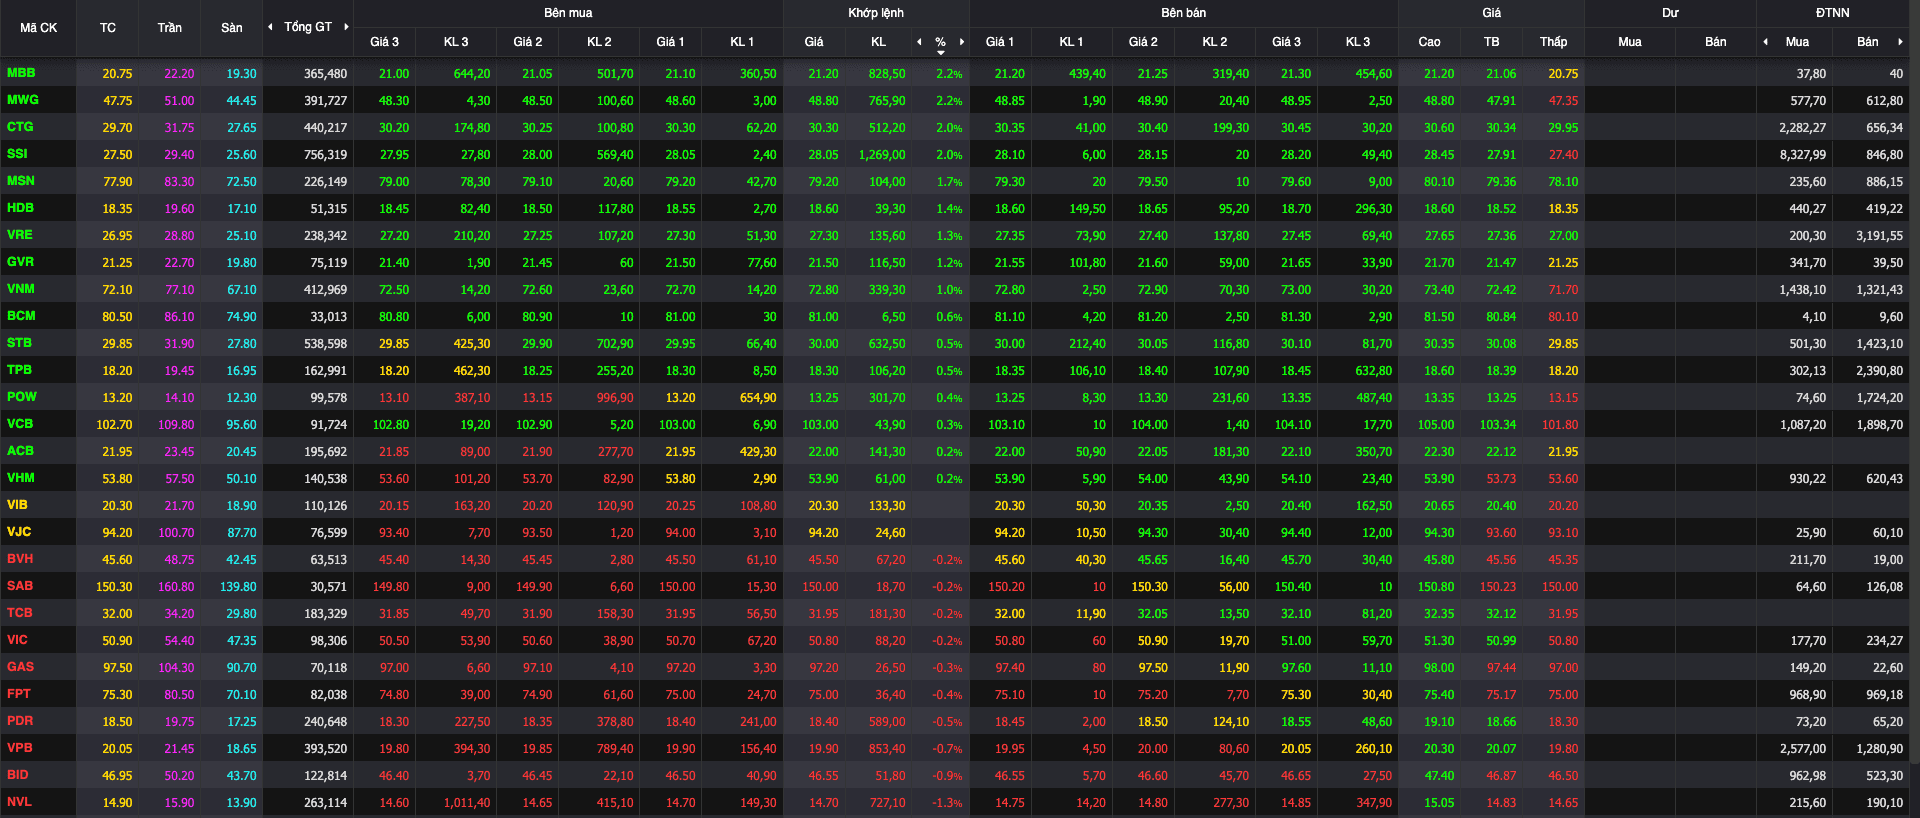
Task: Open the MBB ticker symbol
Action: (x=21, y=73)
